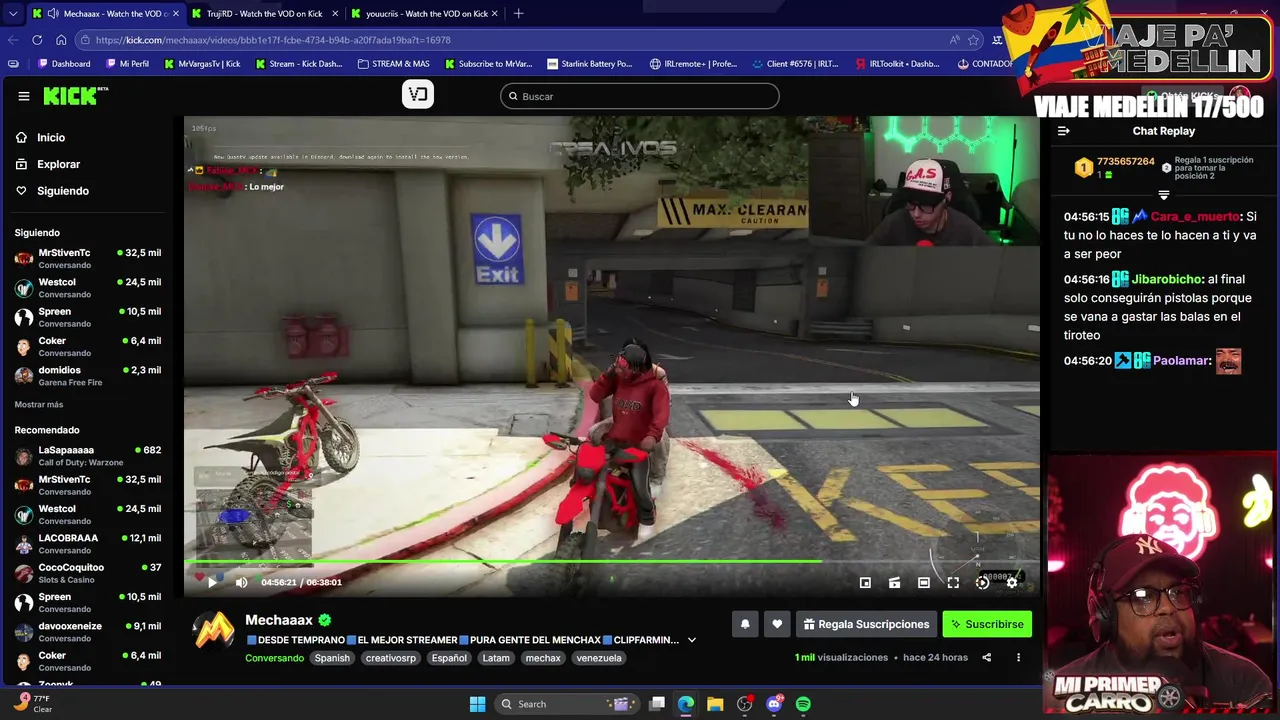Open the Kick hamburger menu
Viewport: 1280px width, 720px height.
tap(24, 96)
